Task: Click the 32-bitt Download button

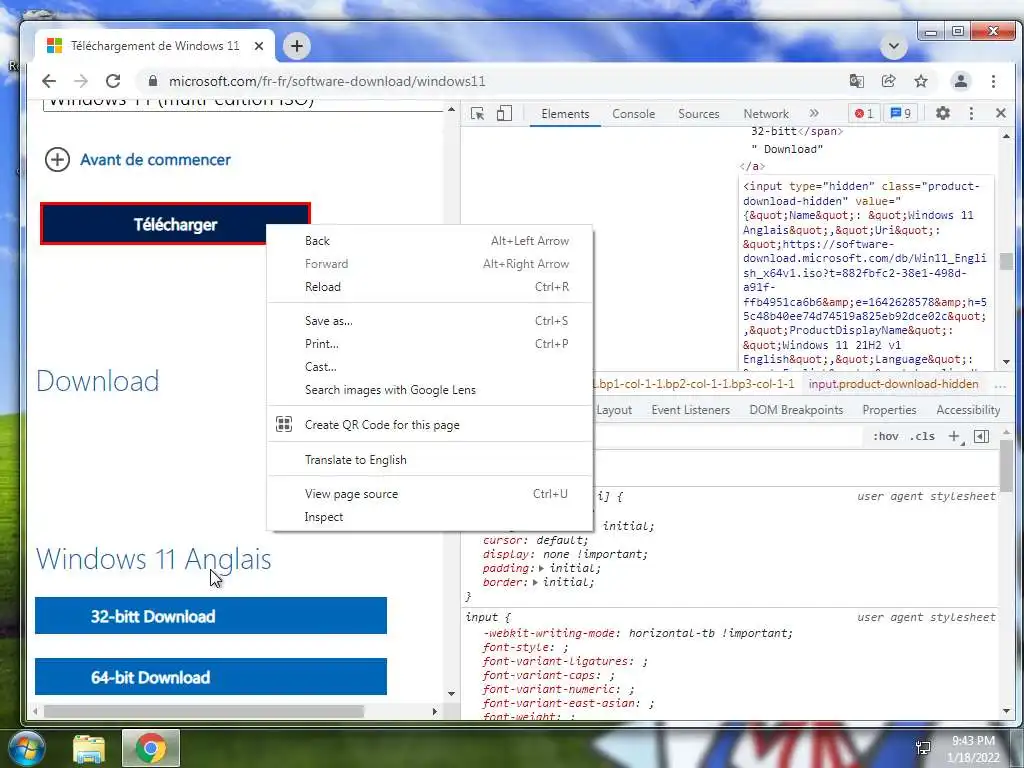Action: pos(210,616)
